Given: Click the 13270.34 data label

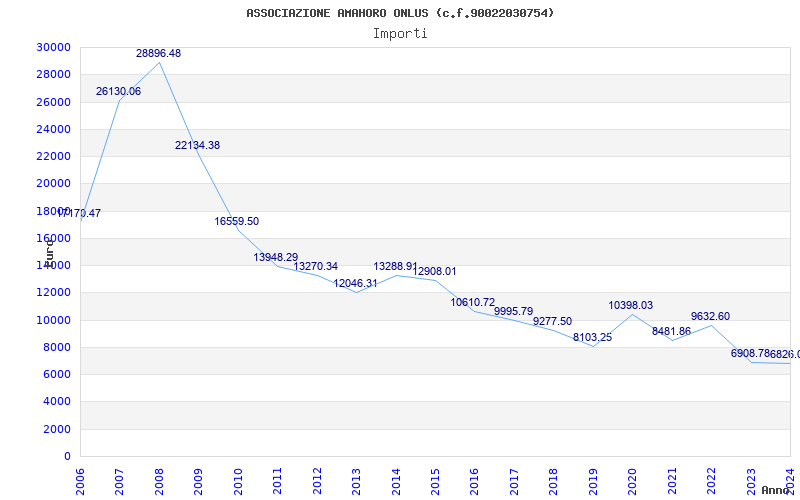Looking at the screenshot, I should click(x=315, y=266).
